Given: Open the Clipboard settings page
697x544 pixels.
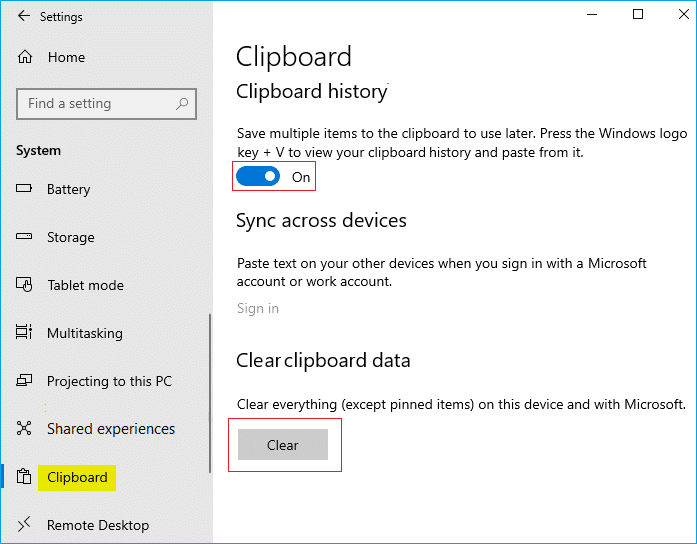Looking at the screenshot, I should pyautogui.click(x=77, y=477).
